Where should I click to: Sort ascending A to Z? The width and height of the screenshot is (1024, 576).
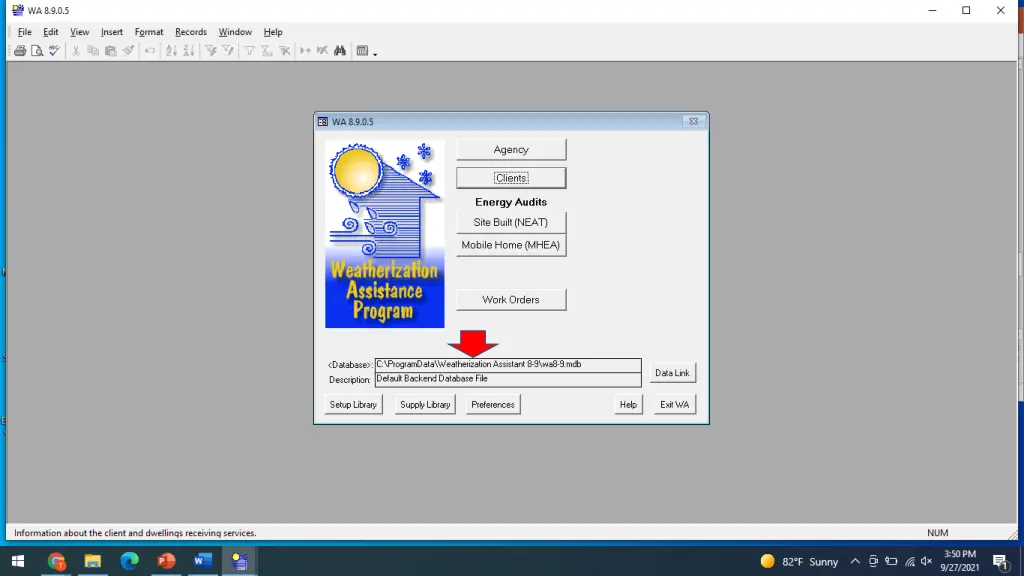click(x=171, y=50)
